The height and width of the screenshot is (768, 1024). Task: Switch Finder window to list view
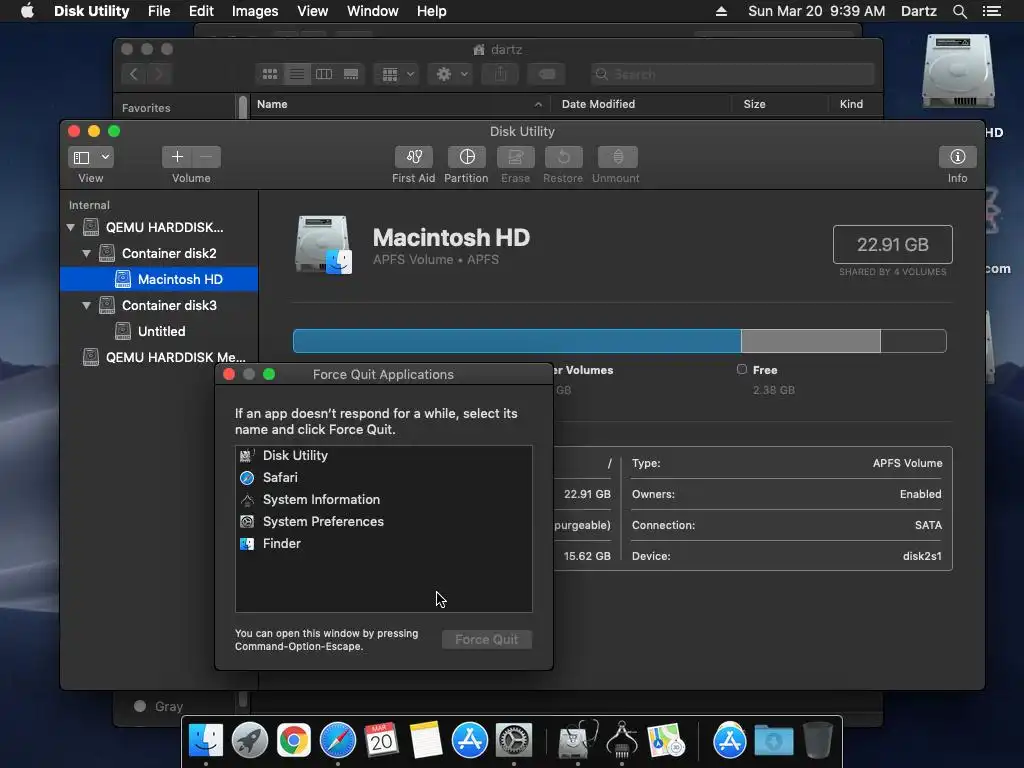click(296, 74)
